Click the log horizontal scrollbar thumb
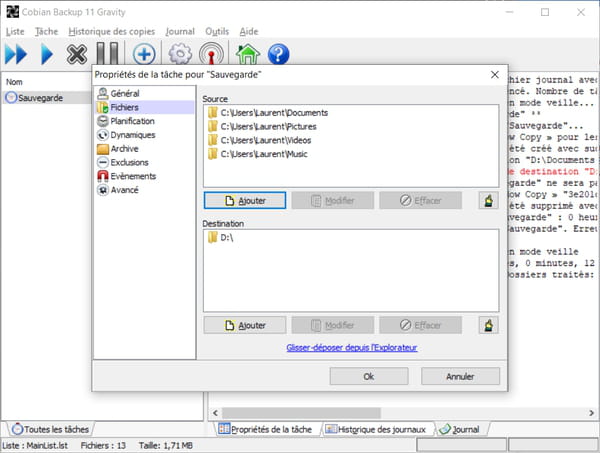Image resolution: width=600 pixels, height=453 pixels. (302, 413)
